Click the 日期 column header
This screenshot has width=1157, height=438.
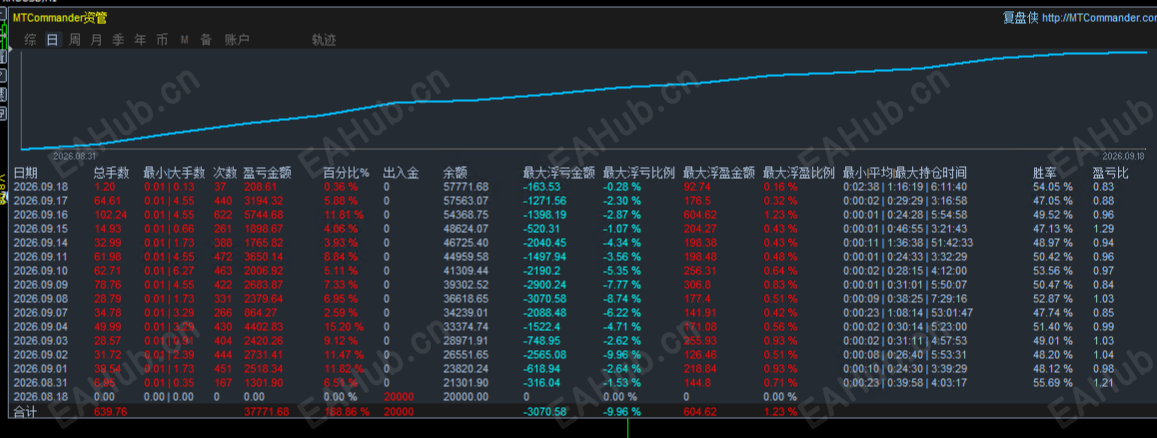(25, 173)
